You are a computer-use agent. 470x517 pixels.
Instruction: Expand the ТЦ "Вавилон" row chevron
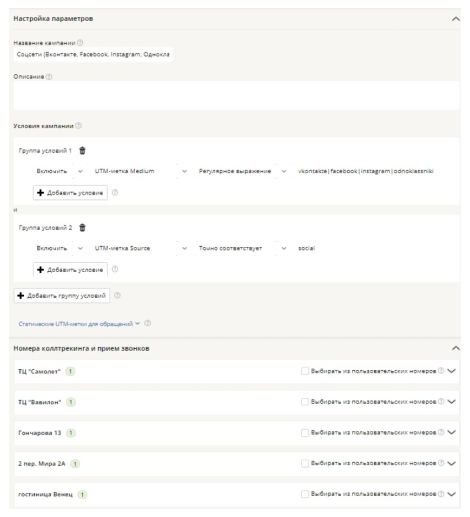(x=451, y=402)
